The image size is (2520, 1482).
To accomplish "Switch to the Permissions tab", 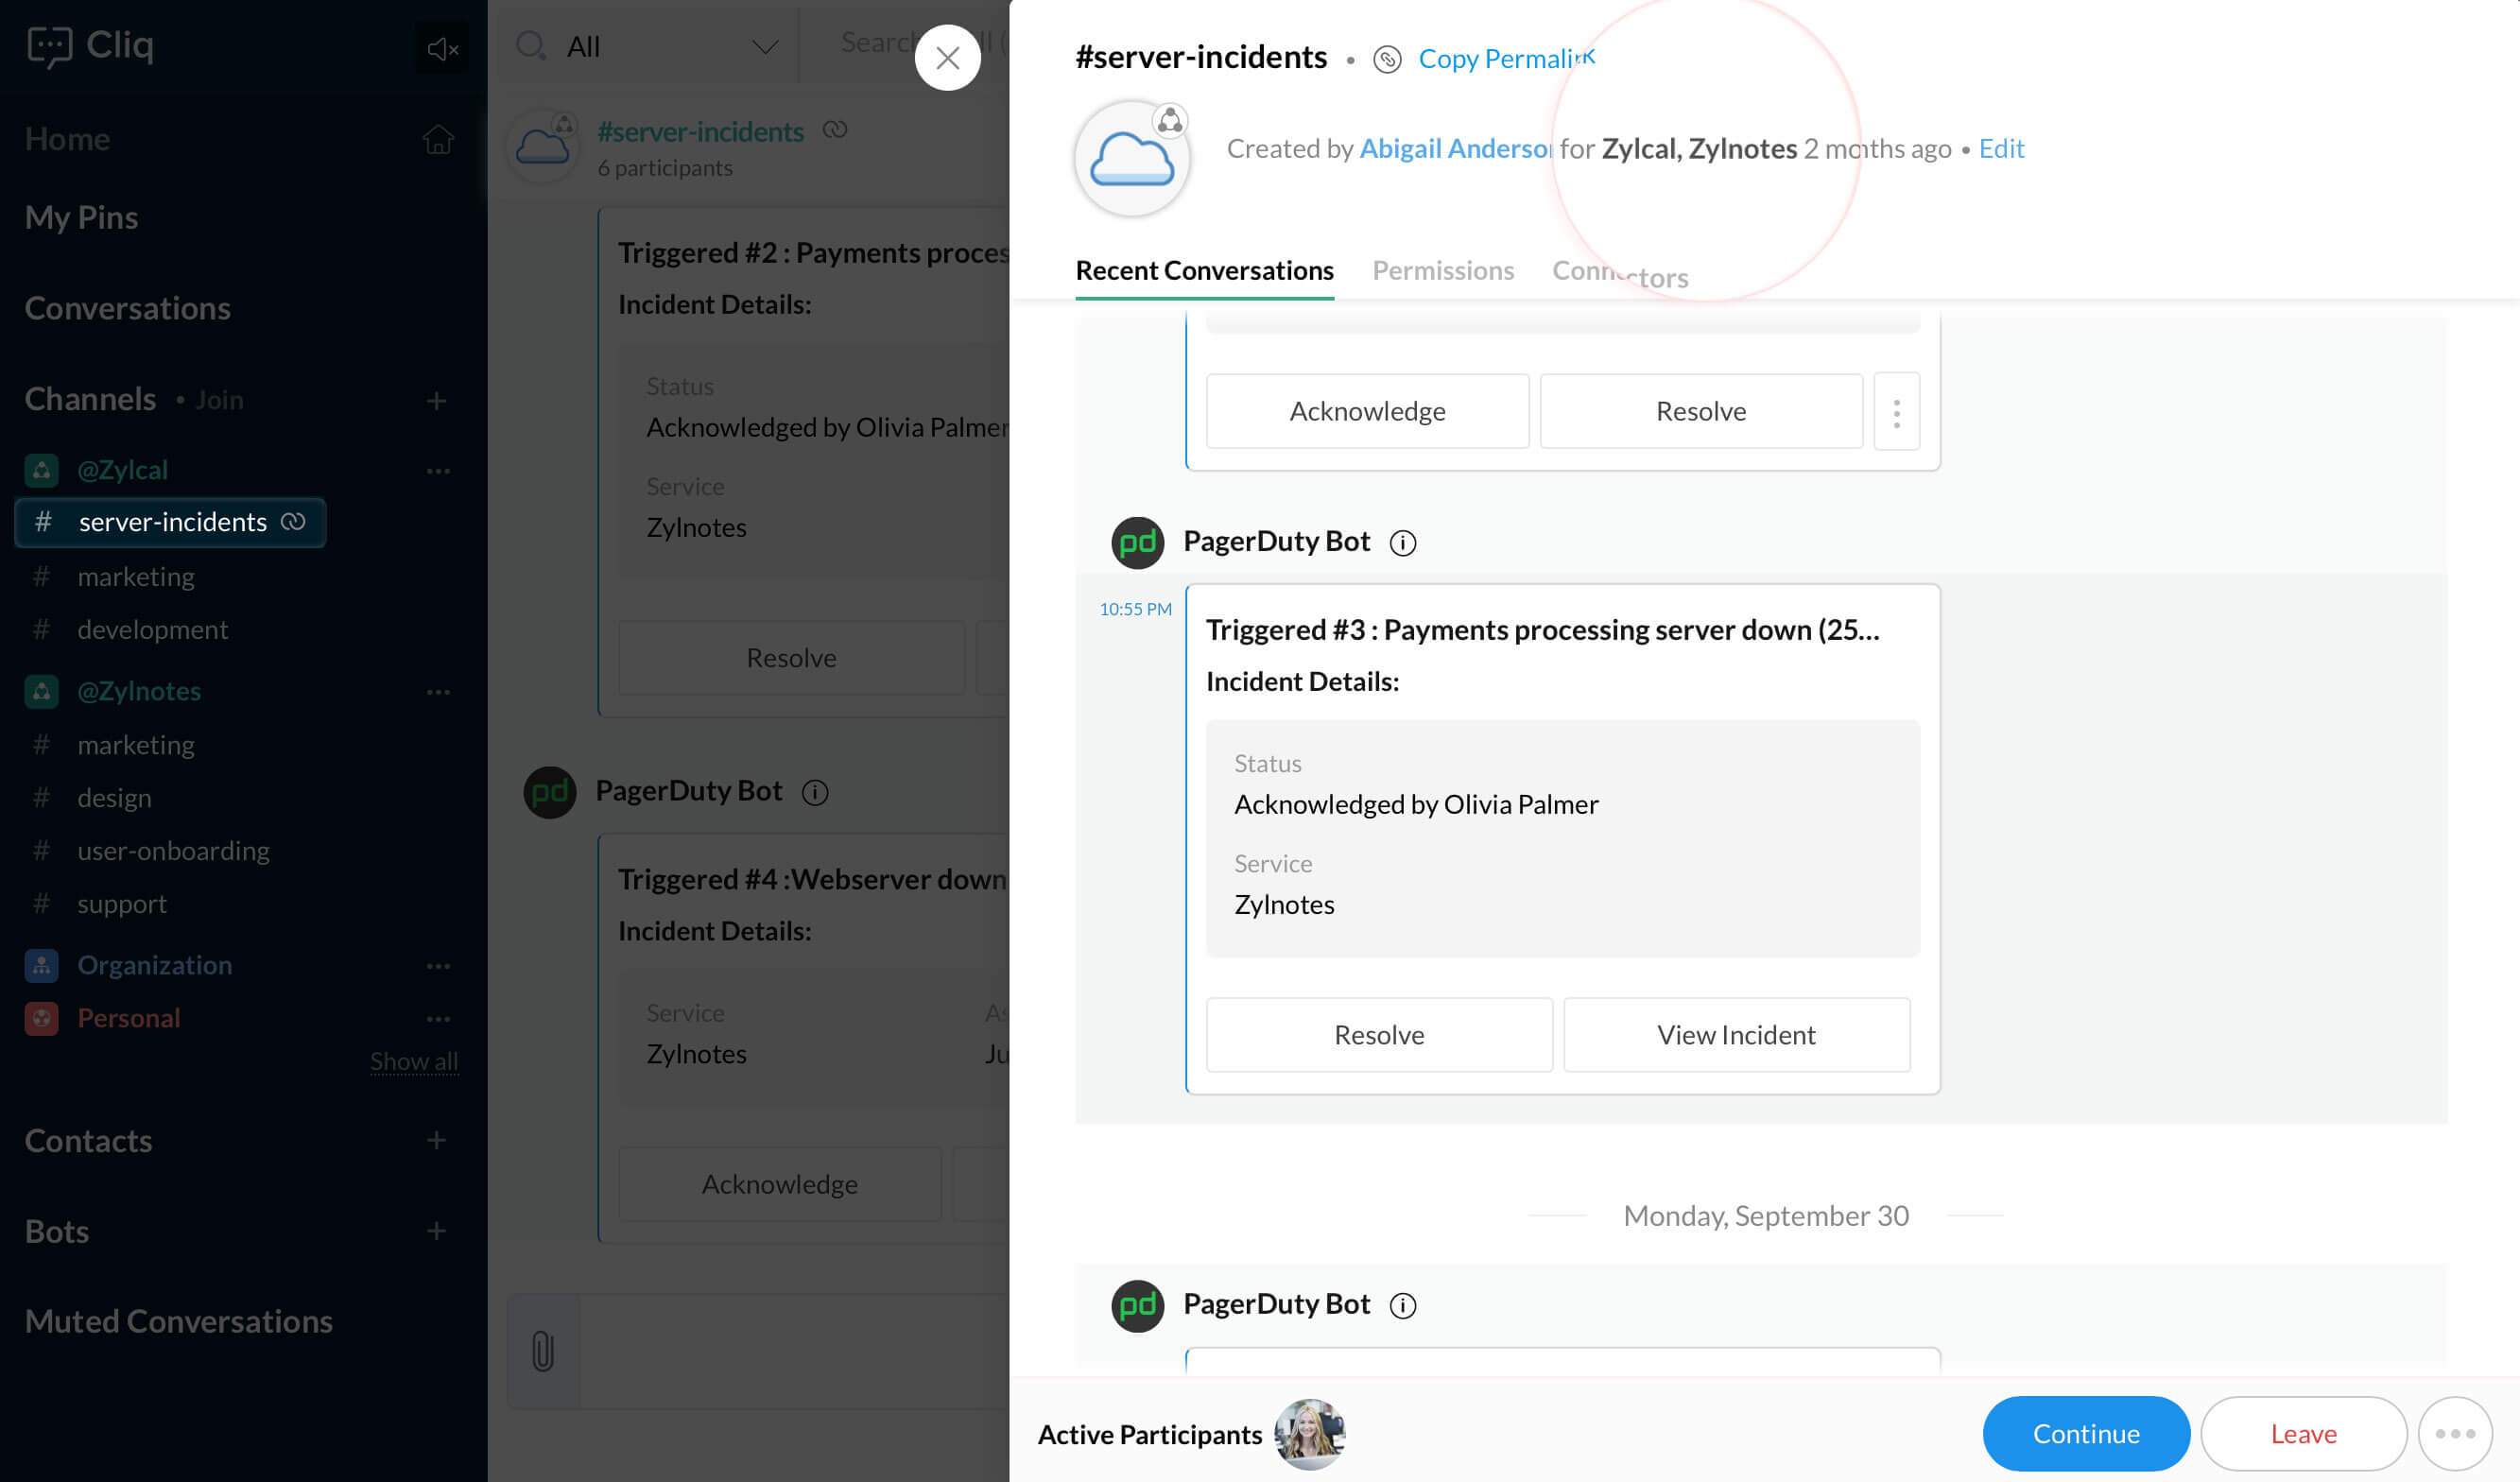I will [x=1442, y=271].
